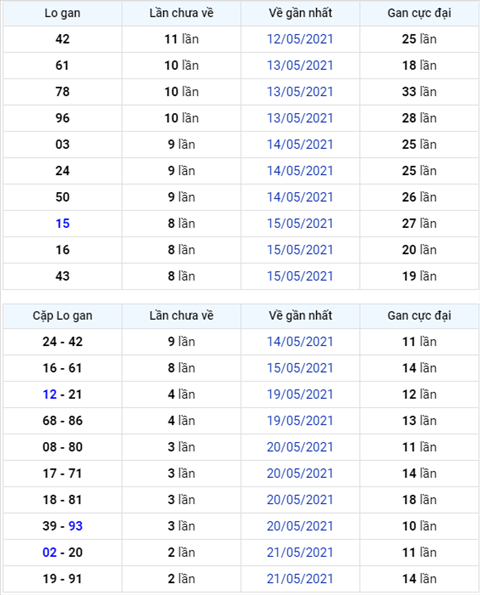Open date link in row 02 - 20

point(300,552)
